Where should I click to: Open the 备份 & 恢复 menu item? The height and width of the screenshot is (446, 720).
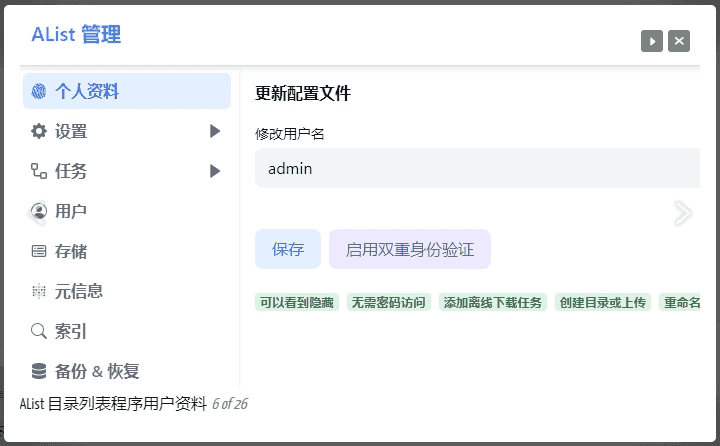tap(97, 371)
